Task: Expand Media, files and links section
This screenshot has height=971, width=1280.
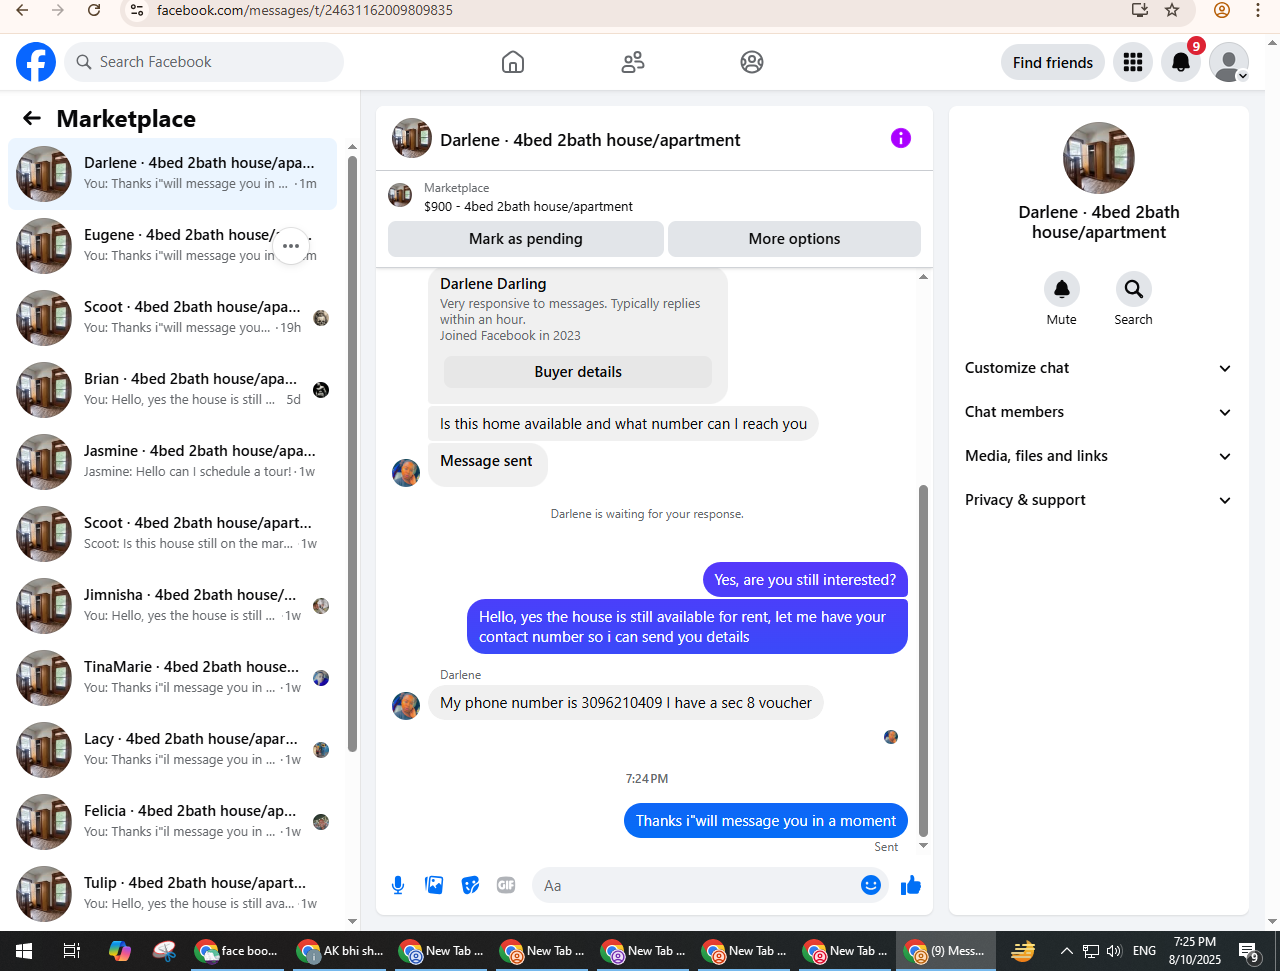Action: click(x=1099, y=456)
